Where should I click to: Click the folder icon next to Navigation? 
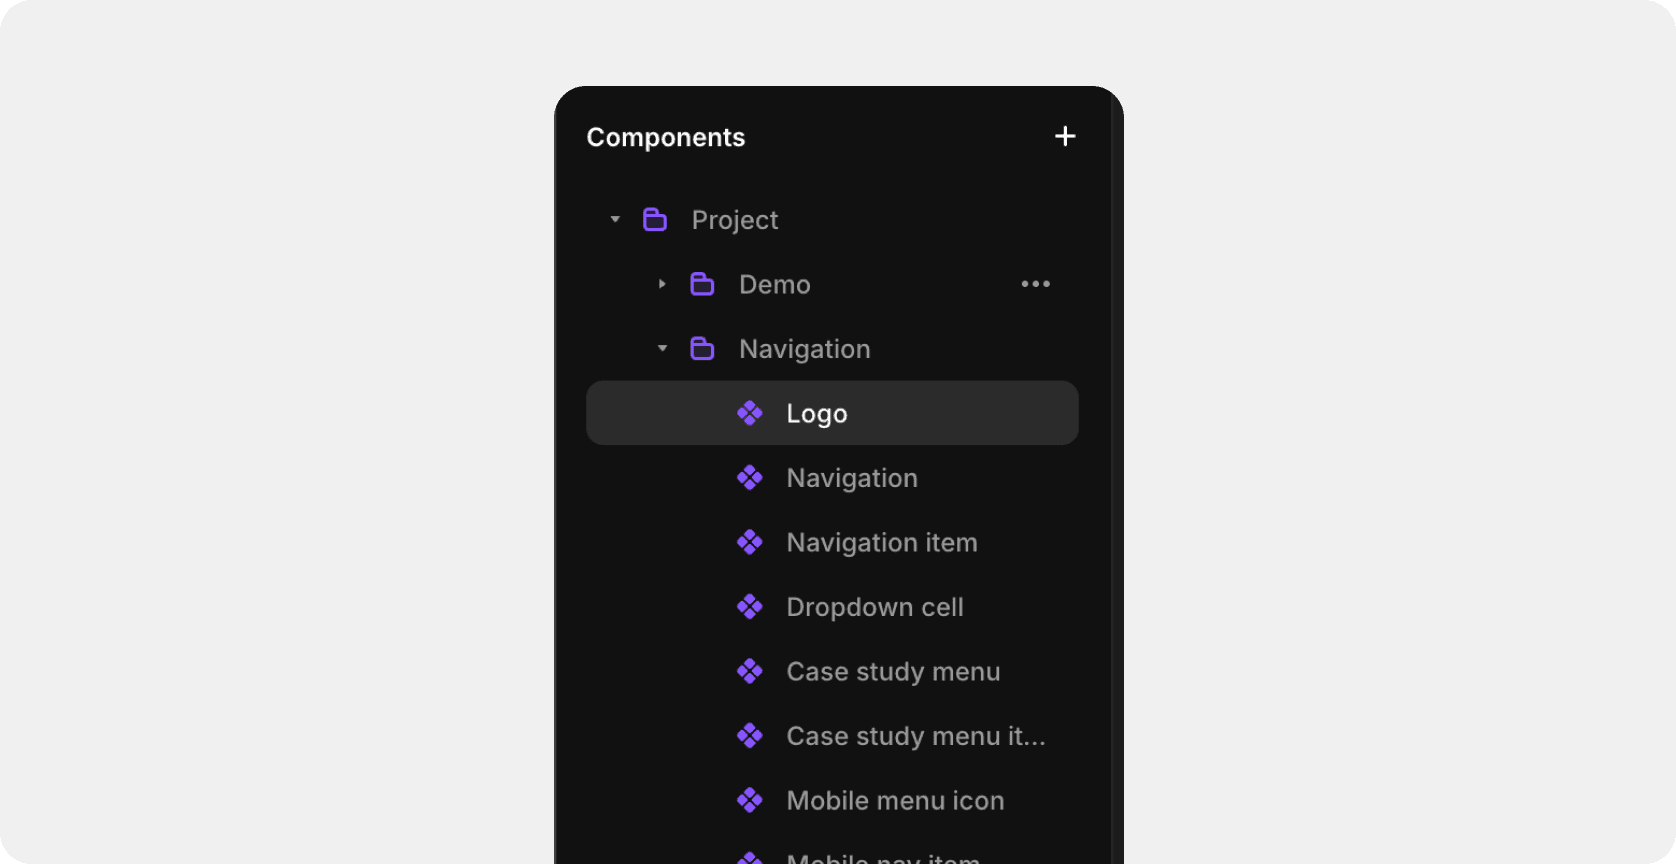pos(702,348)
